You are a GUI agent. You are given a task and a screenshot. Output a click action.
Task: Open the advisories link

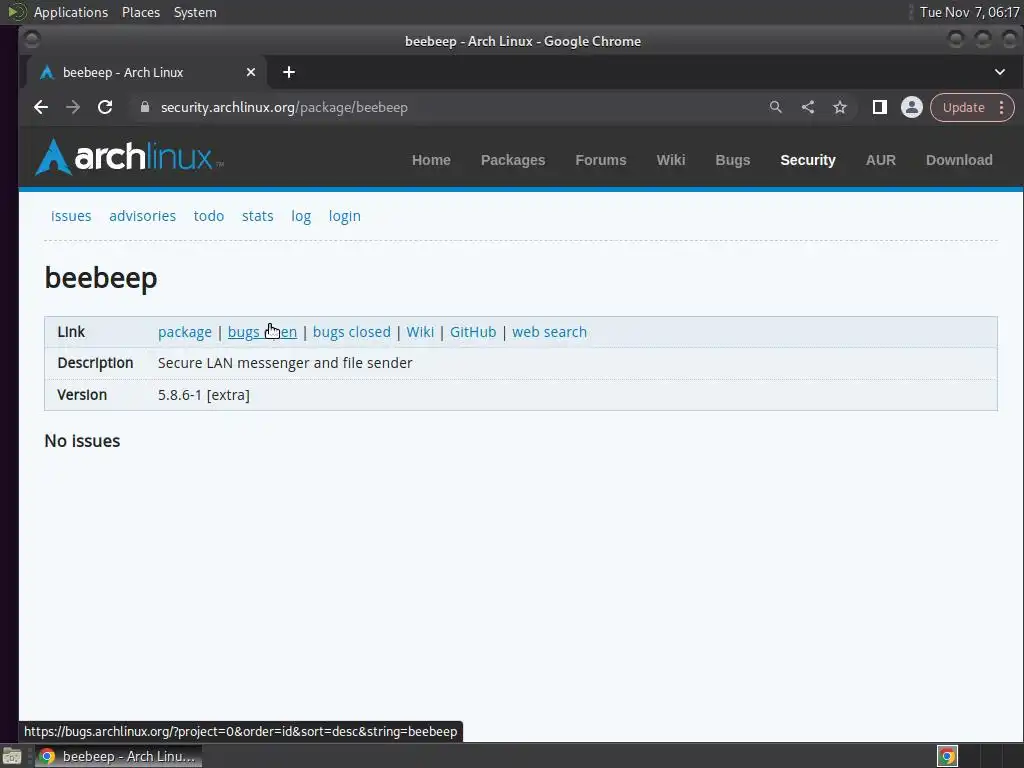(x=142, y=216)
